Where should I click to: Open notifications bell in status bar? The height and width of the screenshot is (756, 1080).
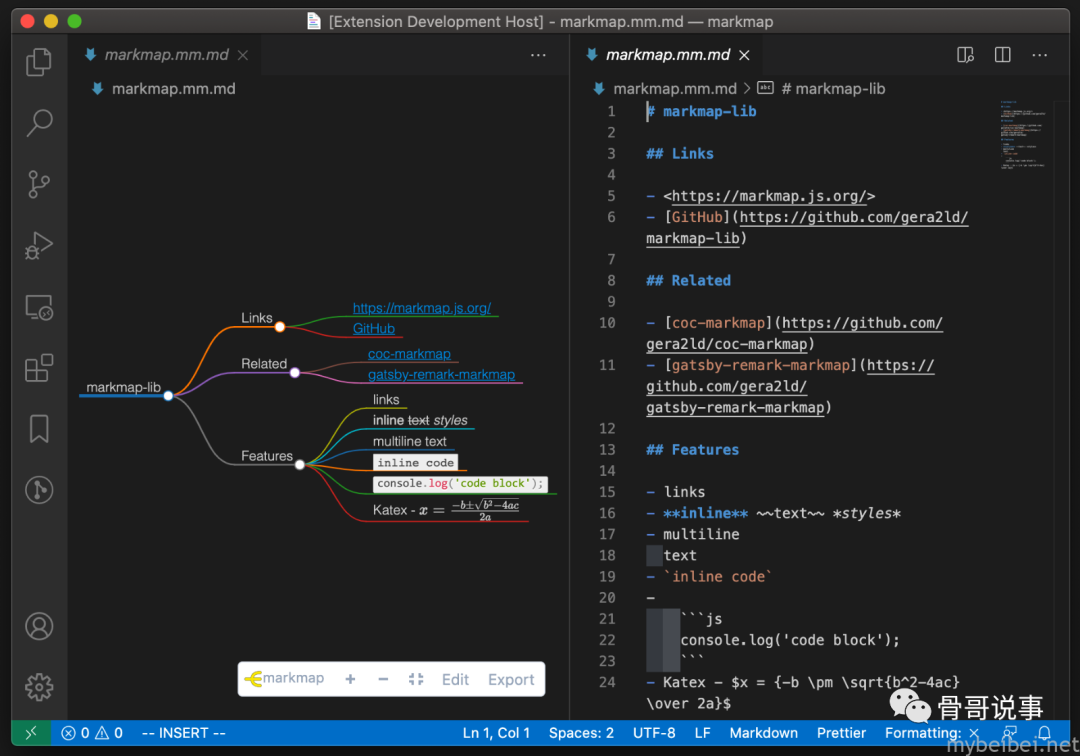[1045, 733]
